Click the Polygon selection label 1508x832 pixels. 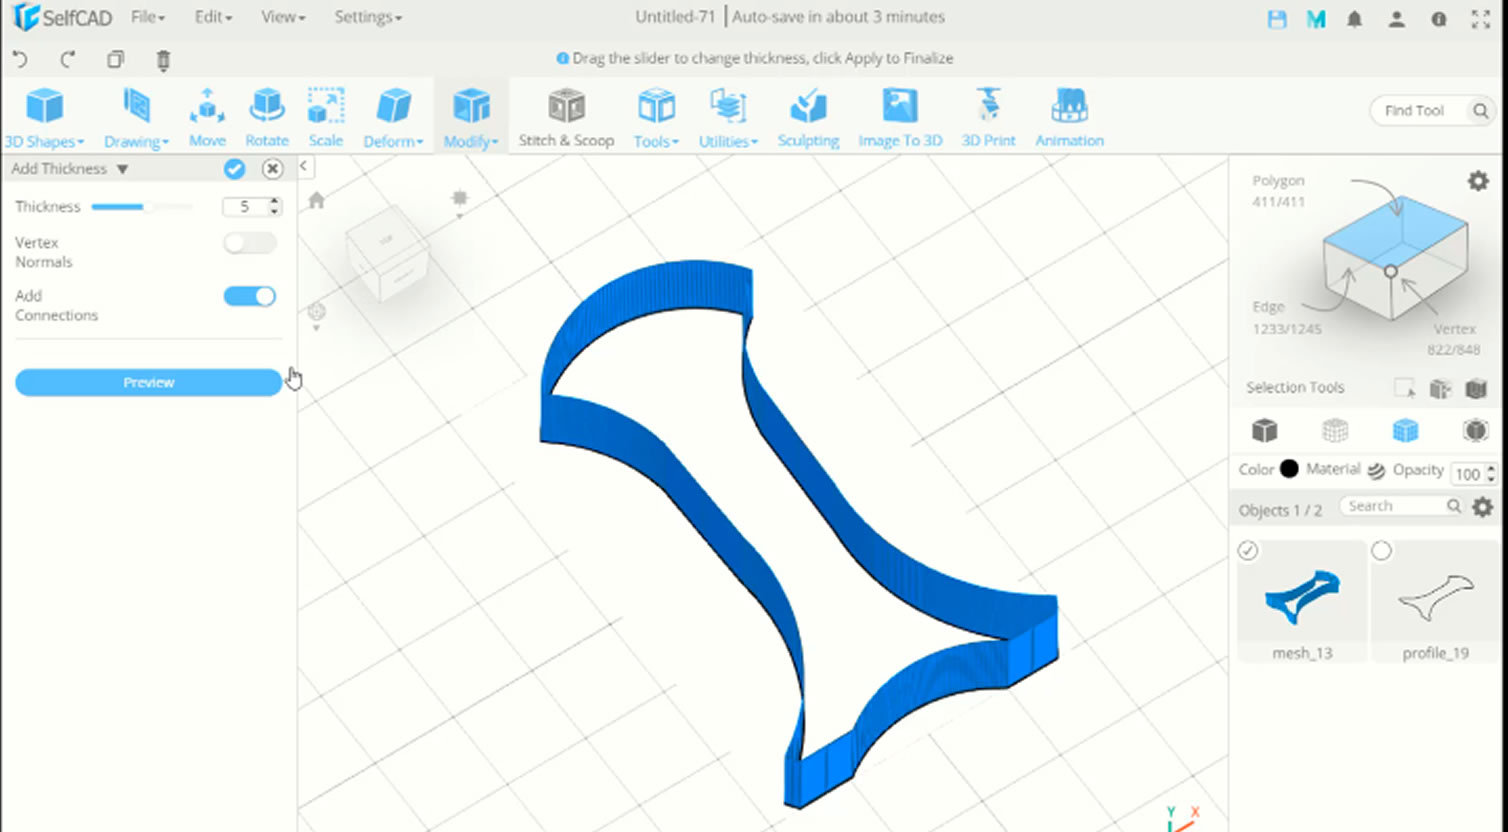(1278, 181)
